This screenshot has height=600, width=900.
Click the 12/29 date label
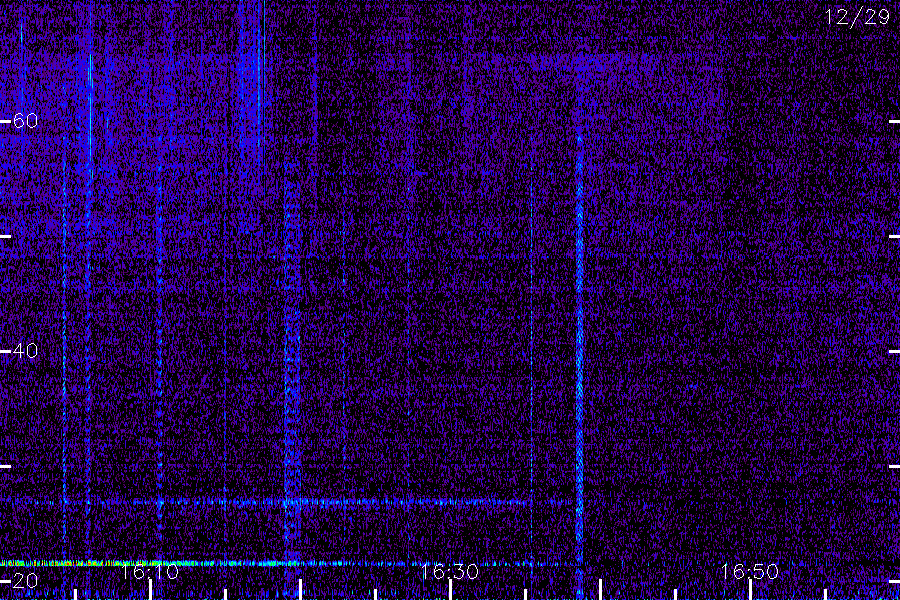point(857,17)
